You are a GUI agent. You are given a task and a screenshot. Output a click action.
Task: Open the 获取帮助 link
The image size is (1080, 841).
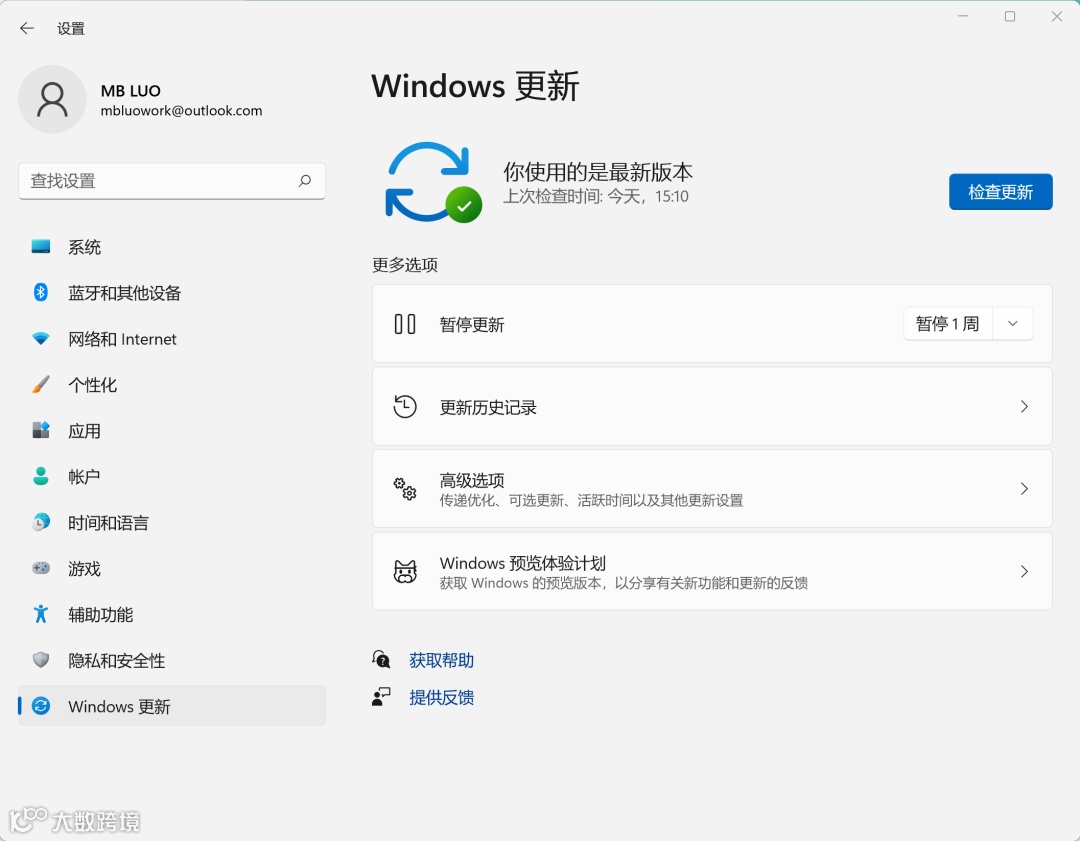pyautogui.click(x=442, y=660)
